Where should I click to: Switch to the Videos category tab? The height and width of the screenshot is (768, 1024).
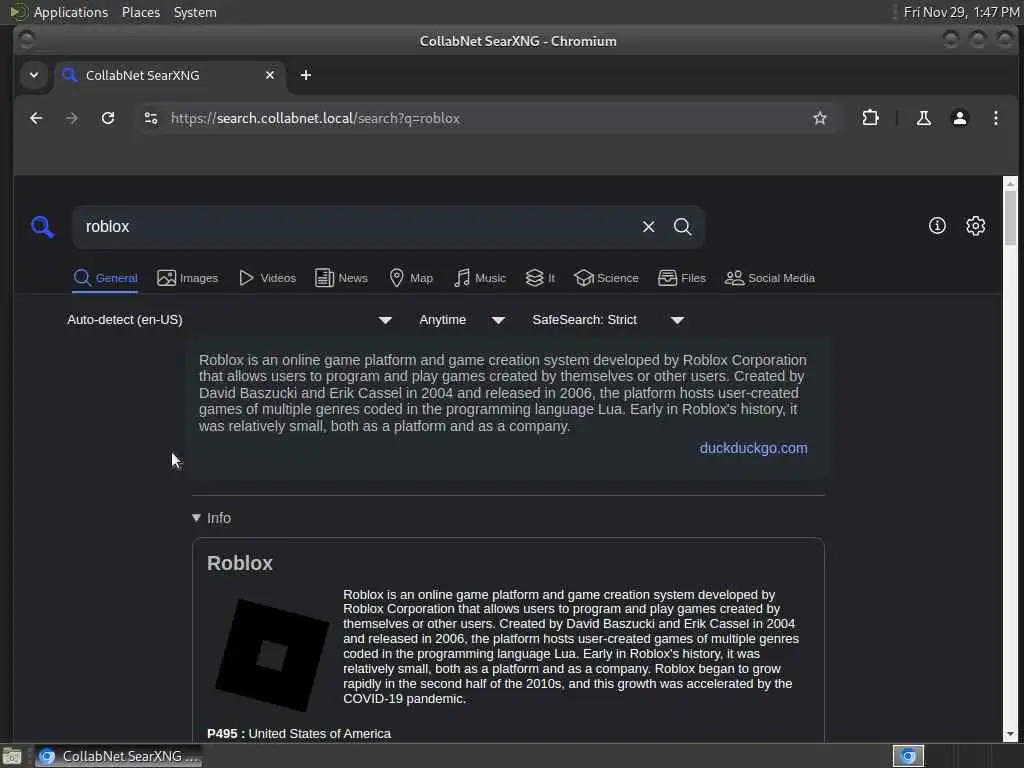[267, 278]
